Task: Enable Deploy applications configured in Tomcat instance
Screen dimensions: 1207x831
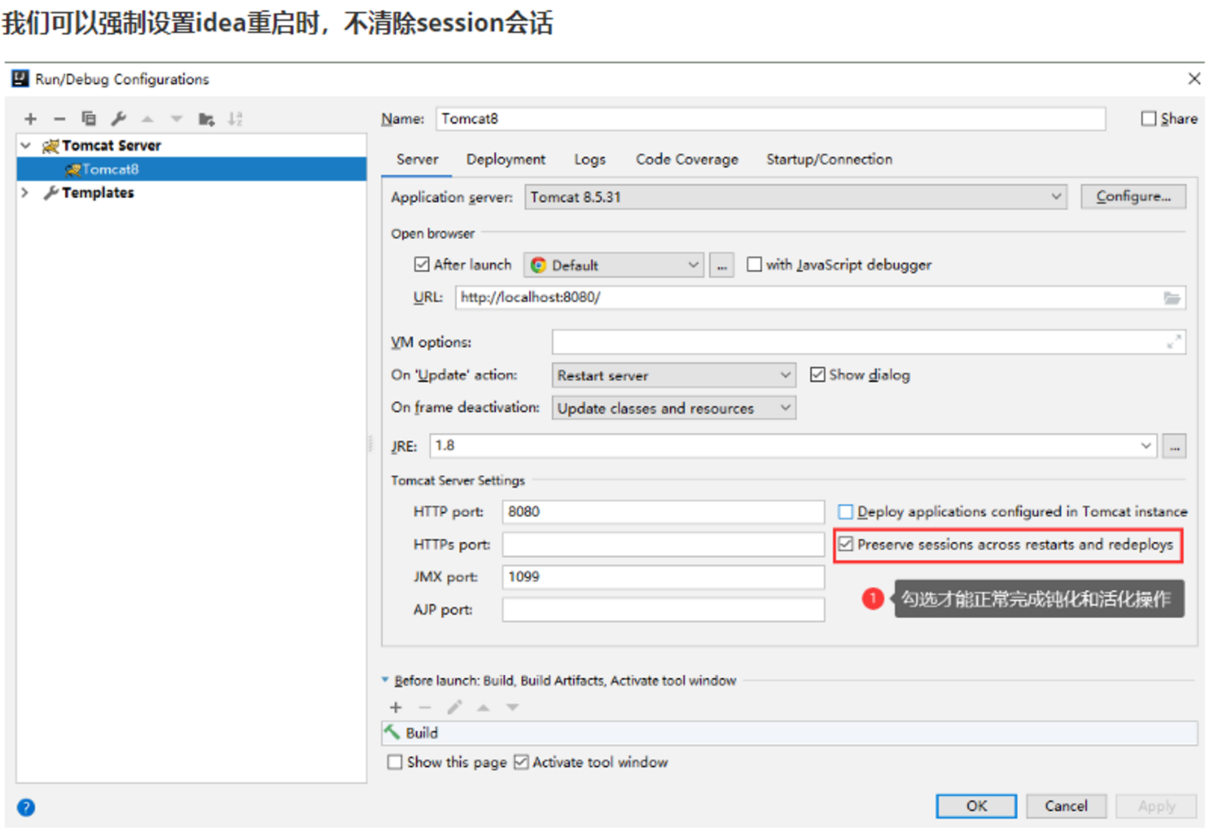Action: click(846, 512)
